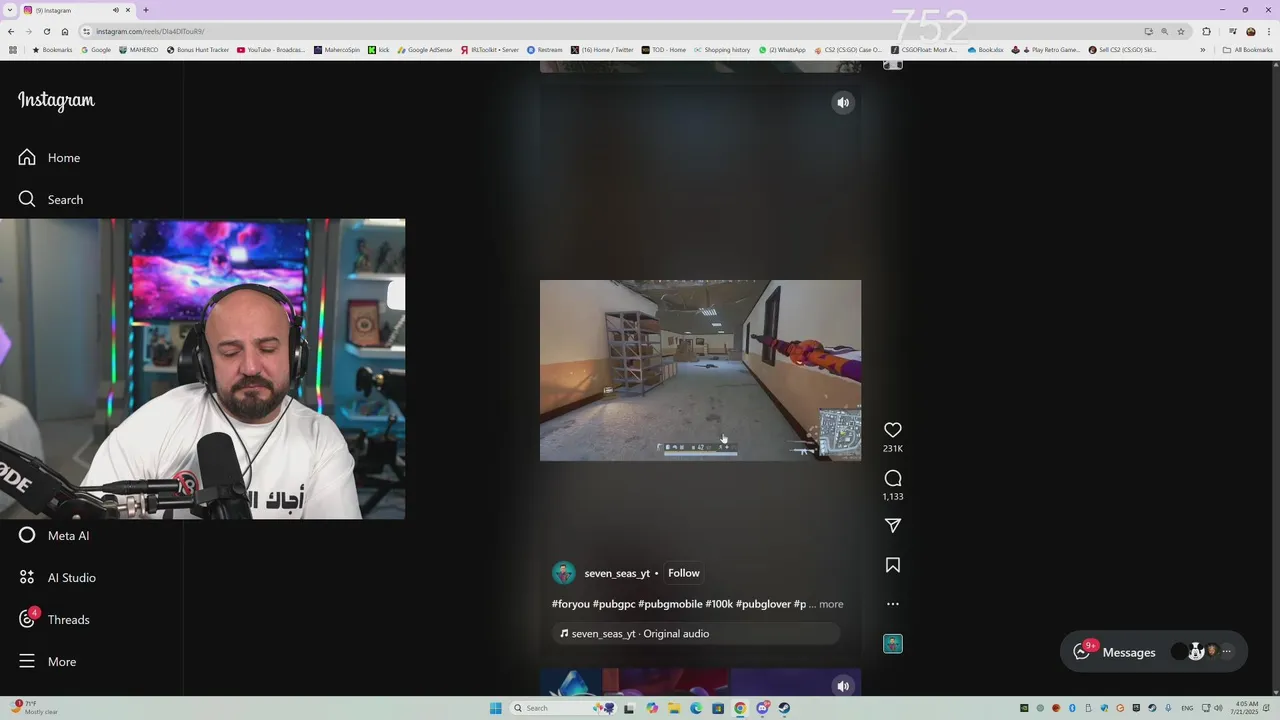Share the reel with the paper plane icon
1280x720 pixels.
[x=893, y=525]
